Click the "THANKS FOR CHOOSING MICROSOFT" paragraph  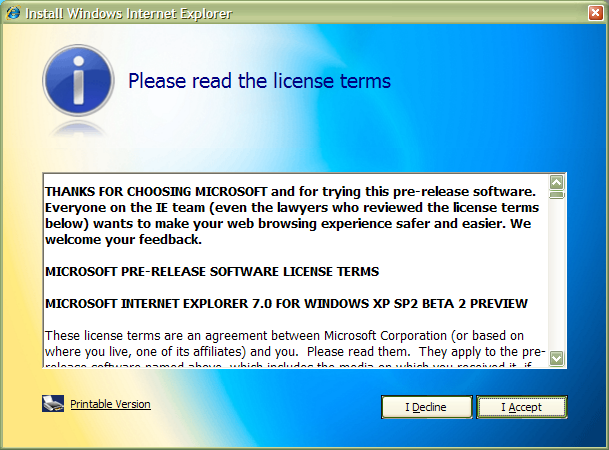coord(292,215)
